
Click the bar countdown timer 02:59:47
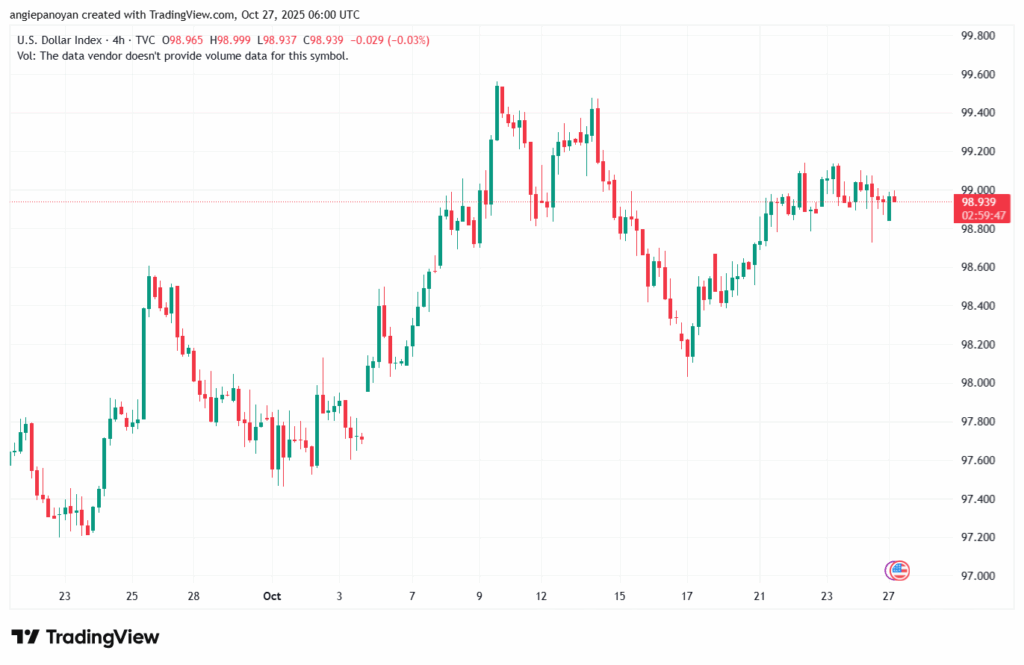tap(978, 215)
